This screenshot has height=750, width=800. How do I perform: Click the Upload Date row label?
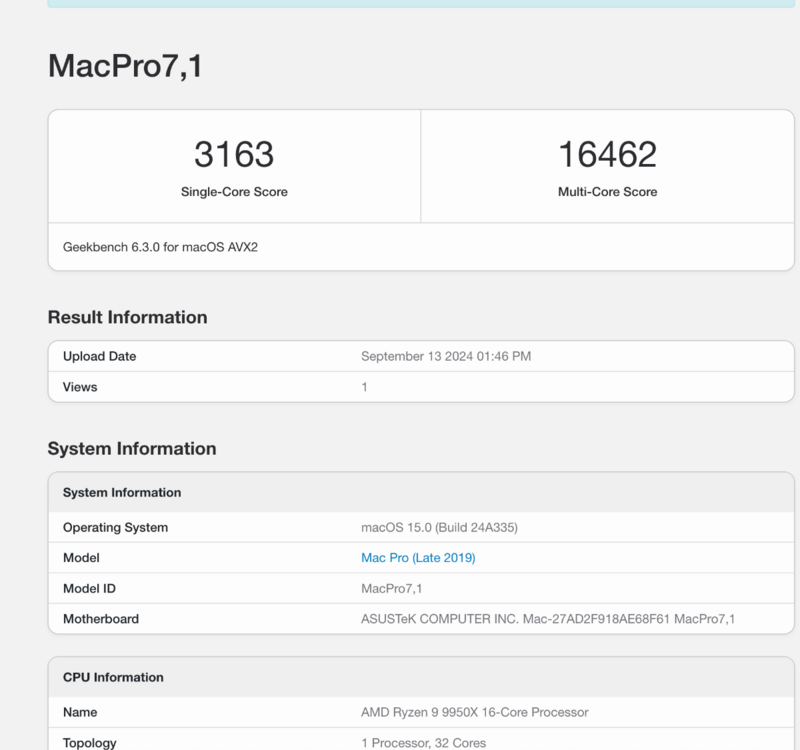click(x=99, y=356)
